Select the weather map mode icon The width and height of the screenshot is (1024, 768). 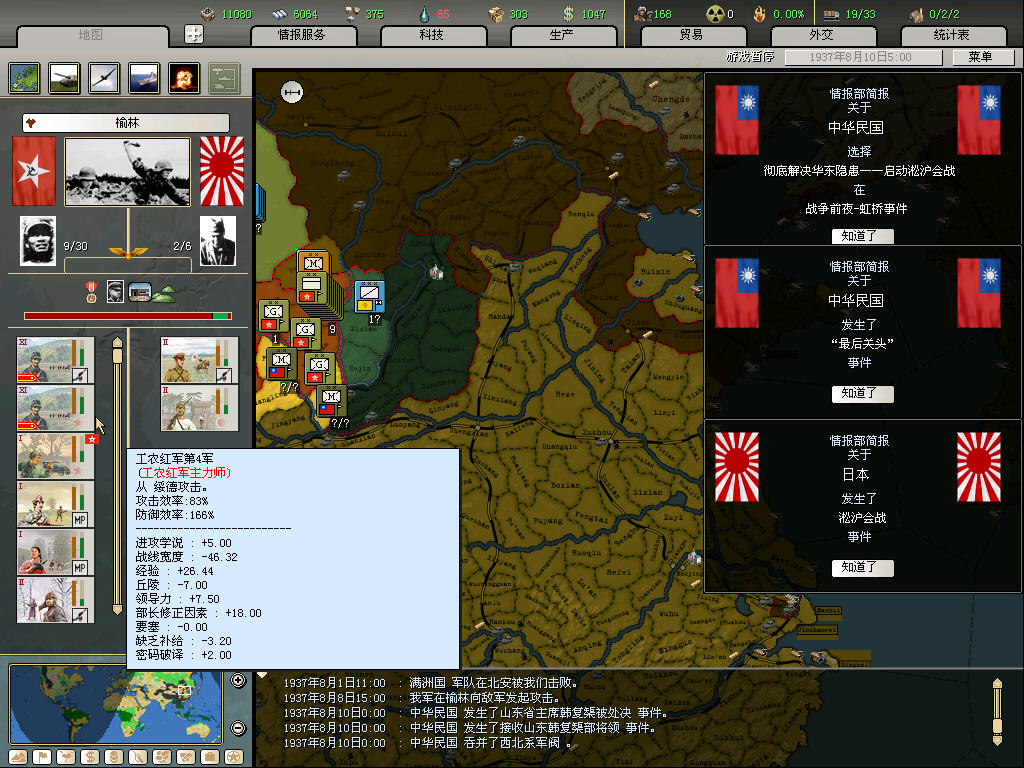pos(66,758)
